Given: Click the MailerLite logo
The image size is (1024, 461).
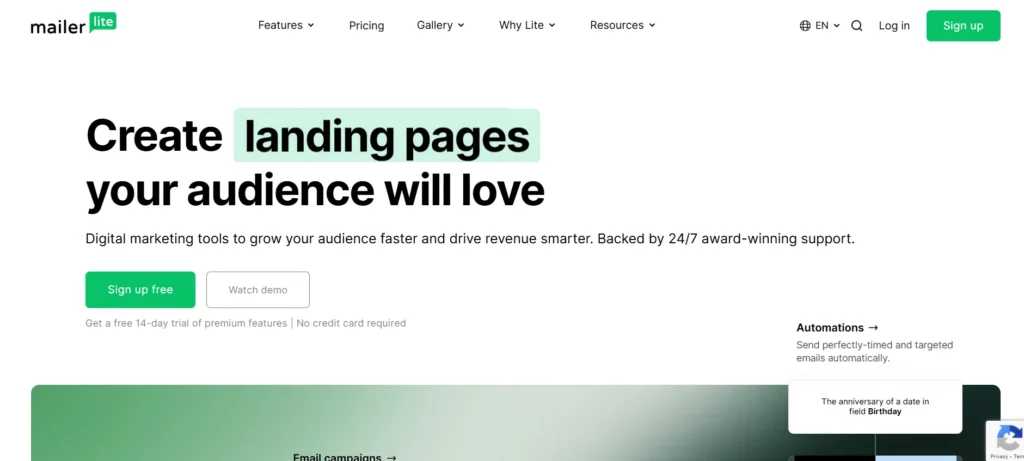Looking at the screenshot, I should pos(73,24).
